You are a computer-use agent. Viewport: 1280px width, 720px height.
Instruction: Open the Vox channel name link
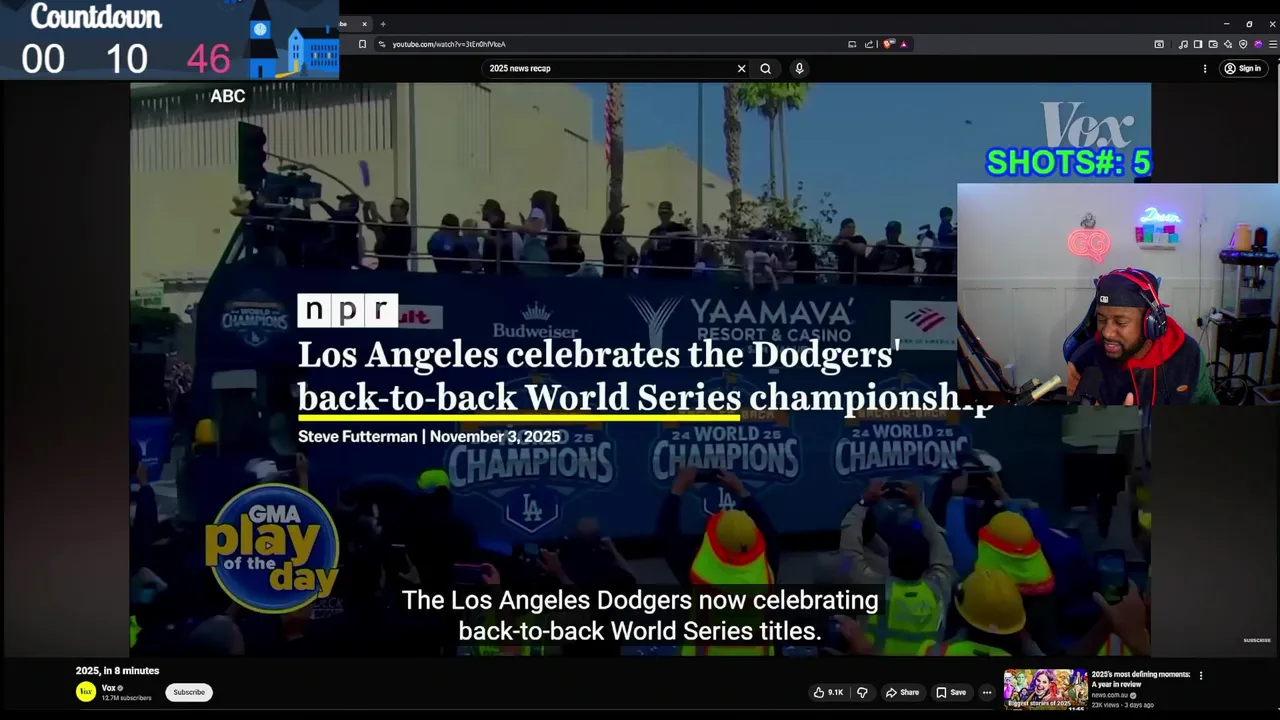coord(109,688)
